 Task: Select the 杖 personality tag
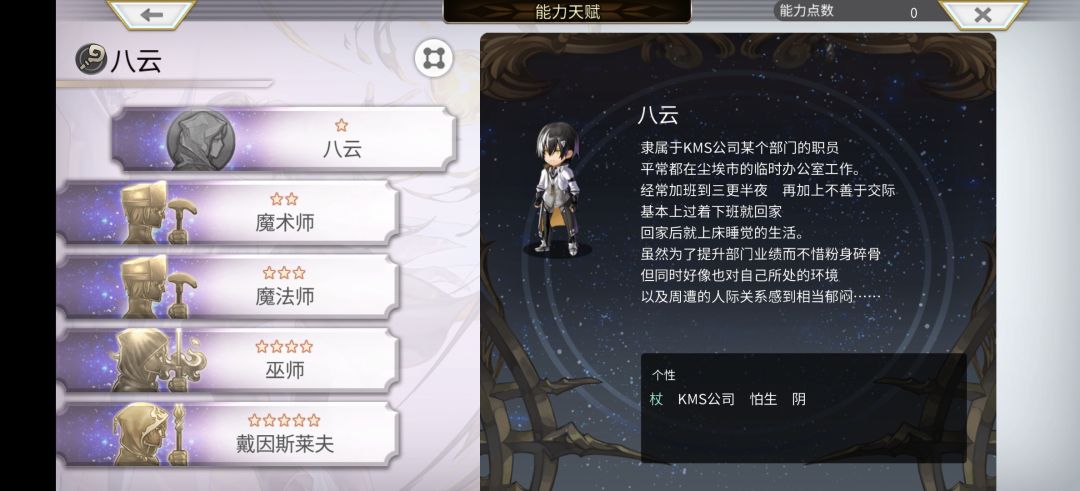click(x=656, y=399)
